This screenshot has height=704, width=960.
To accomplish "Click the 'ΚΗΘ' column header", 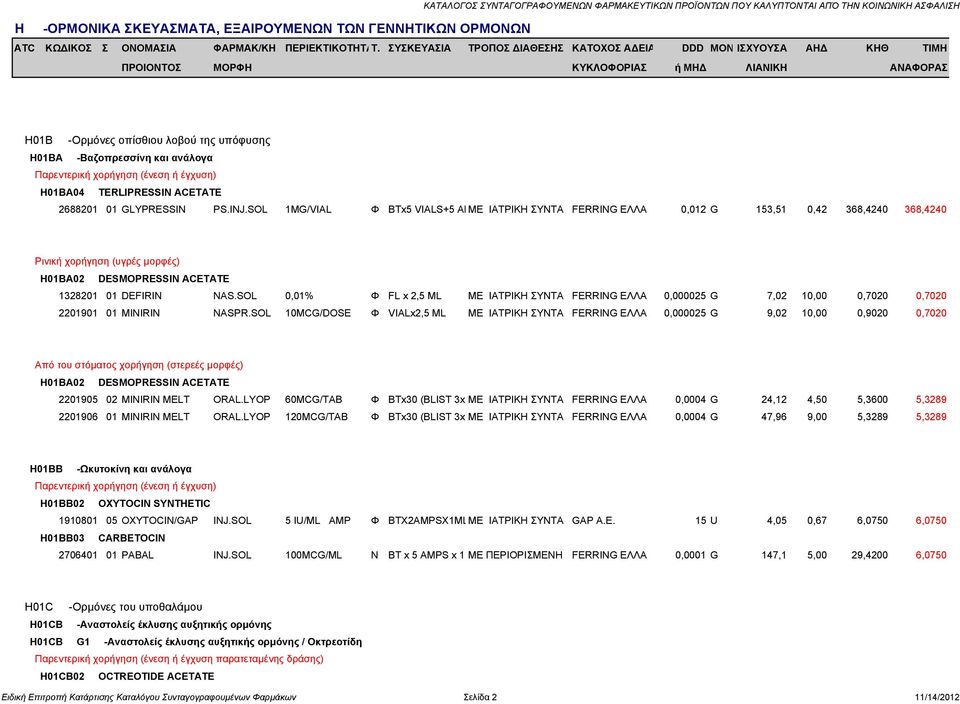I will [877, 48].
